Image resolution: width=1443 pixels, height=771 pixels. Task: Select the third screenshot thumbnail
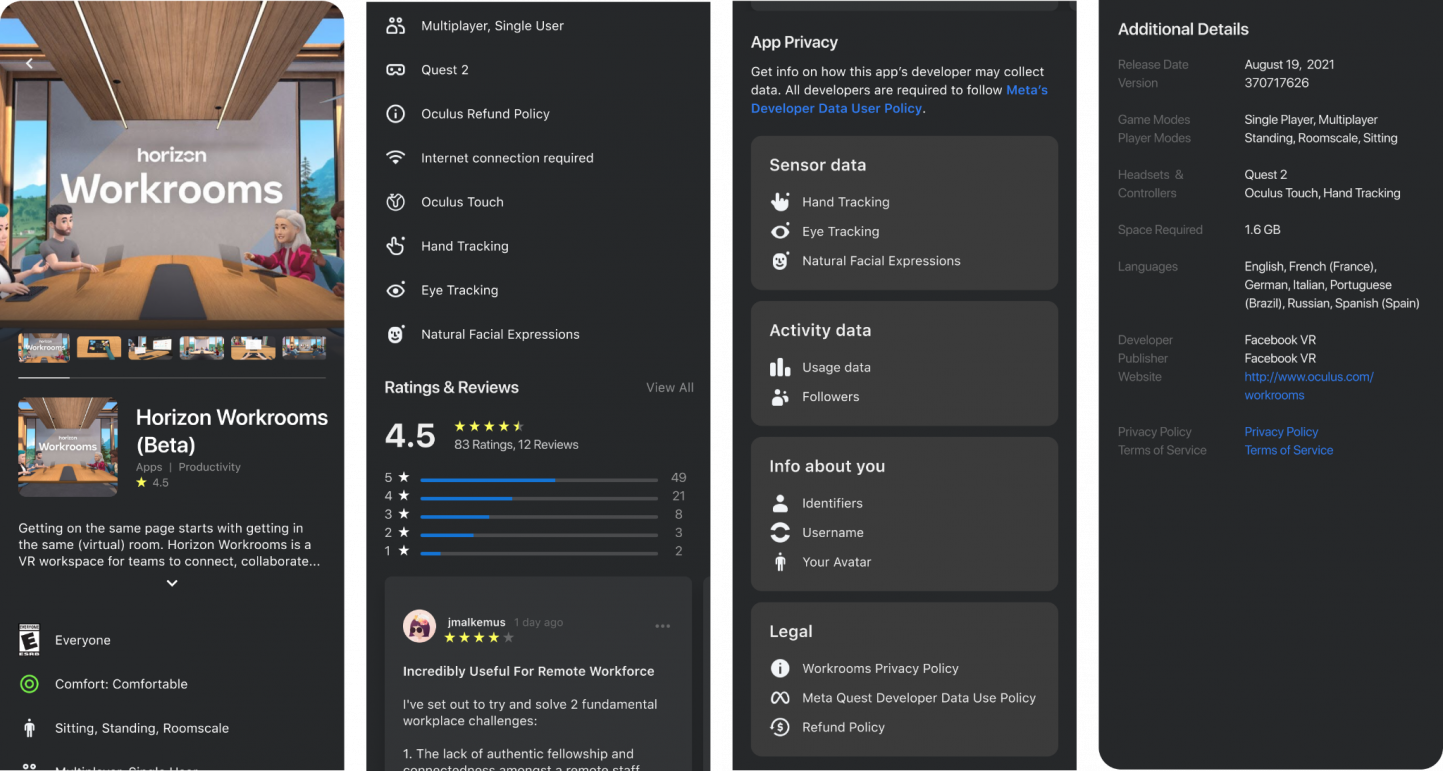(150, 347)
